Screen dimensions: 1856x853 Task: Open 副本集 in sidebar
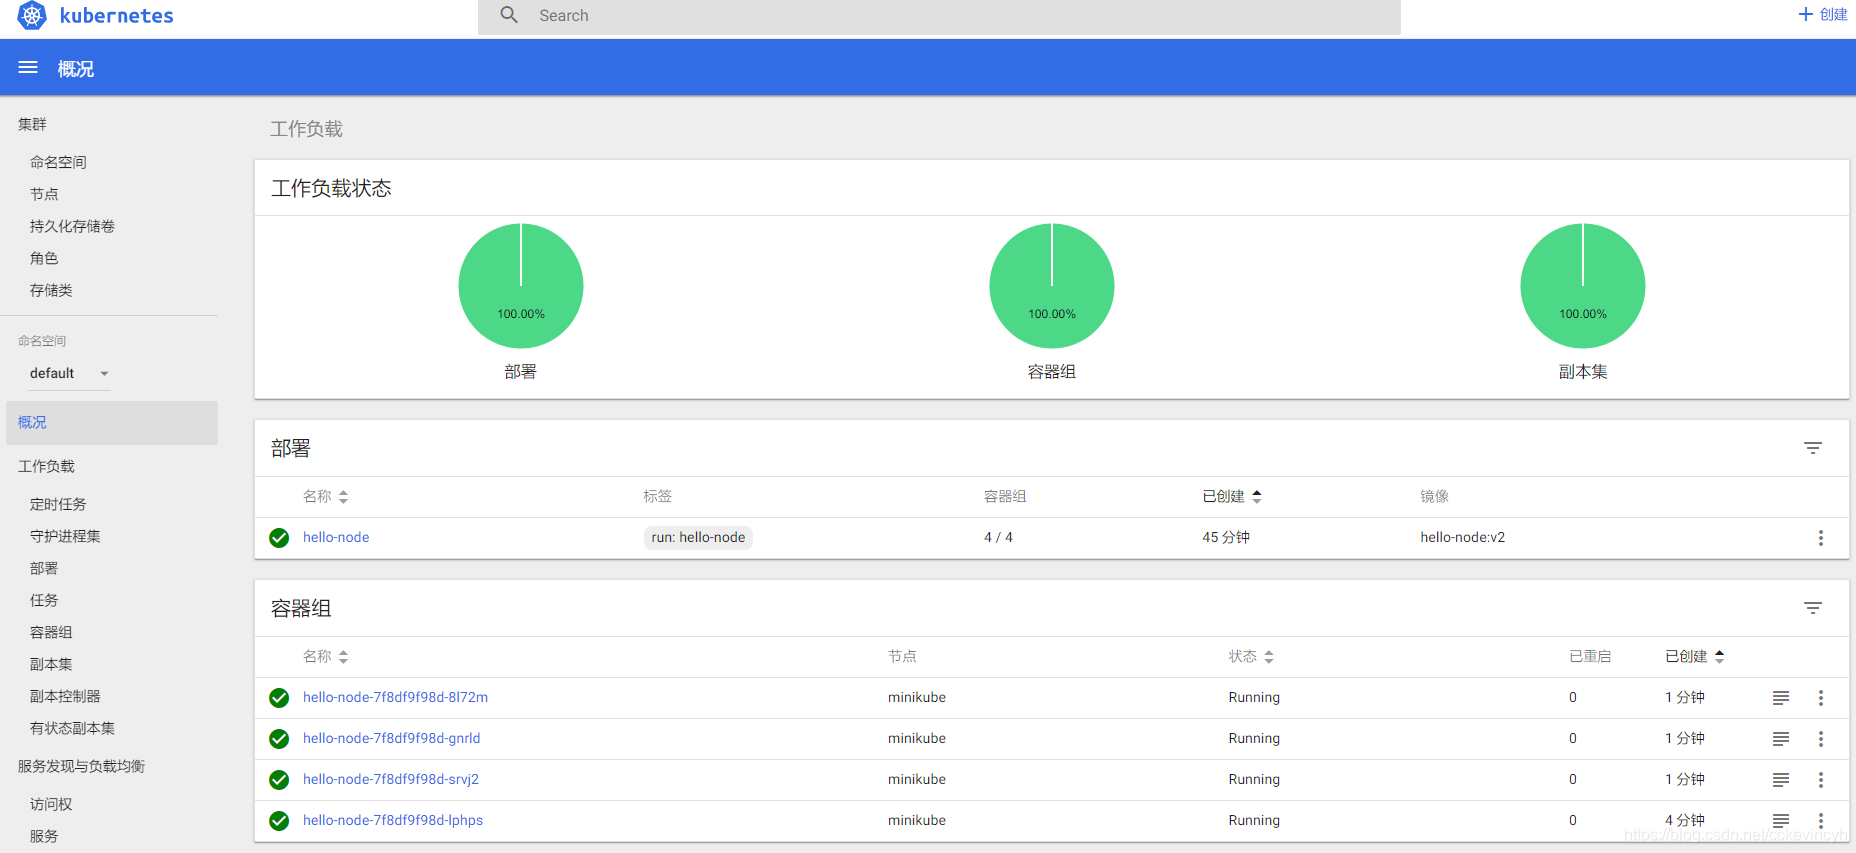click(51, 664)
